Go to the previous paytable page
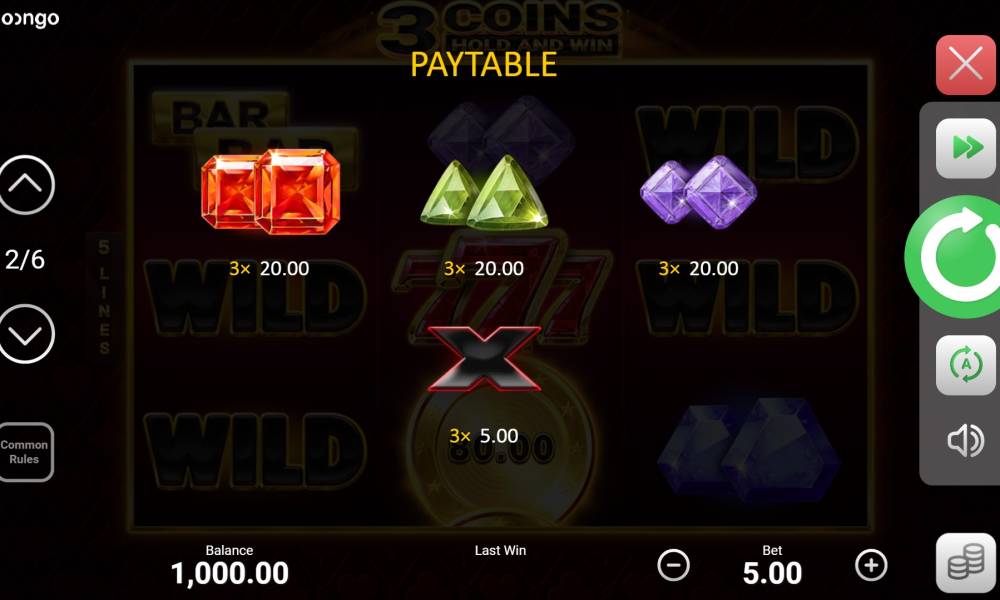 click(x=26, y=185)
